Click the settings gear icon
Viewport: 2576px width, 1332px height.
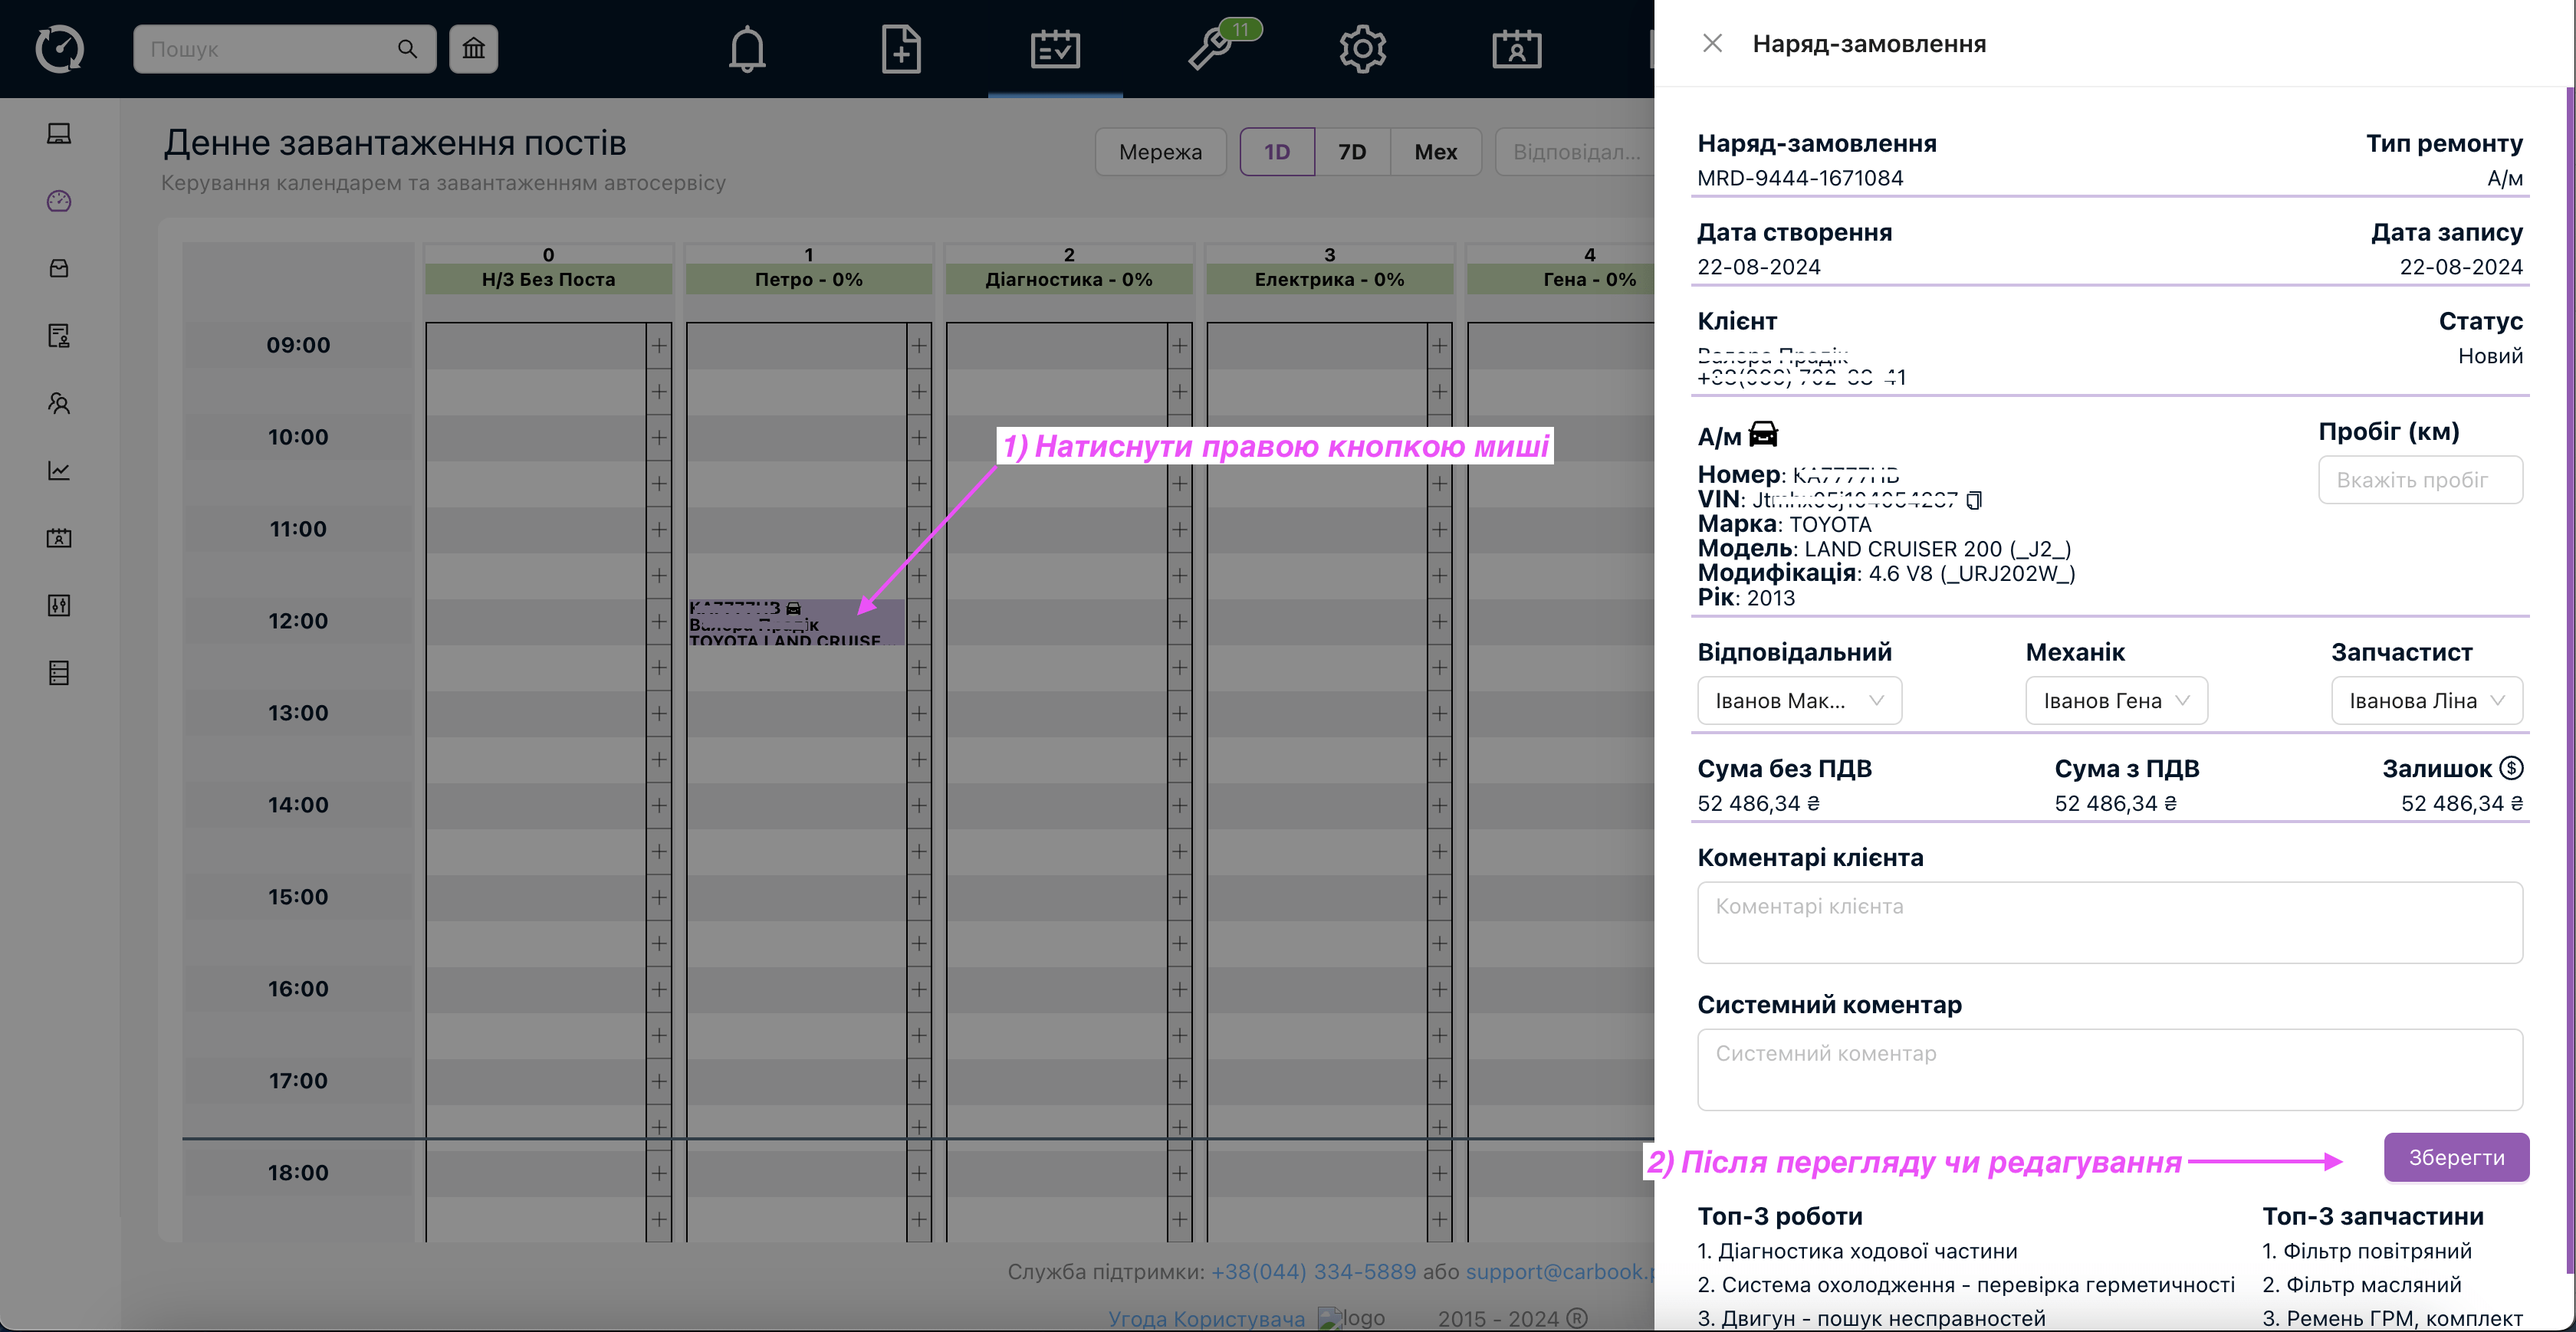point(1361,48)
